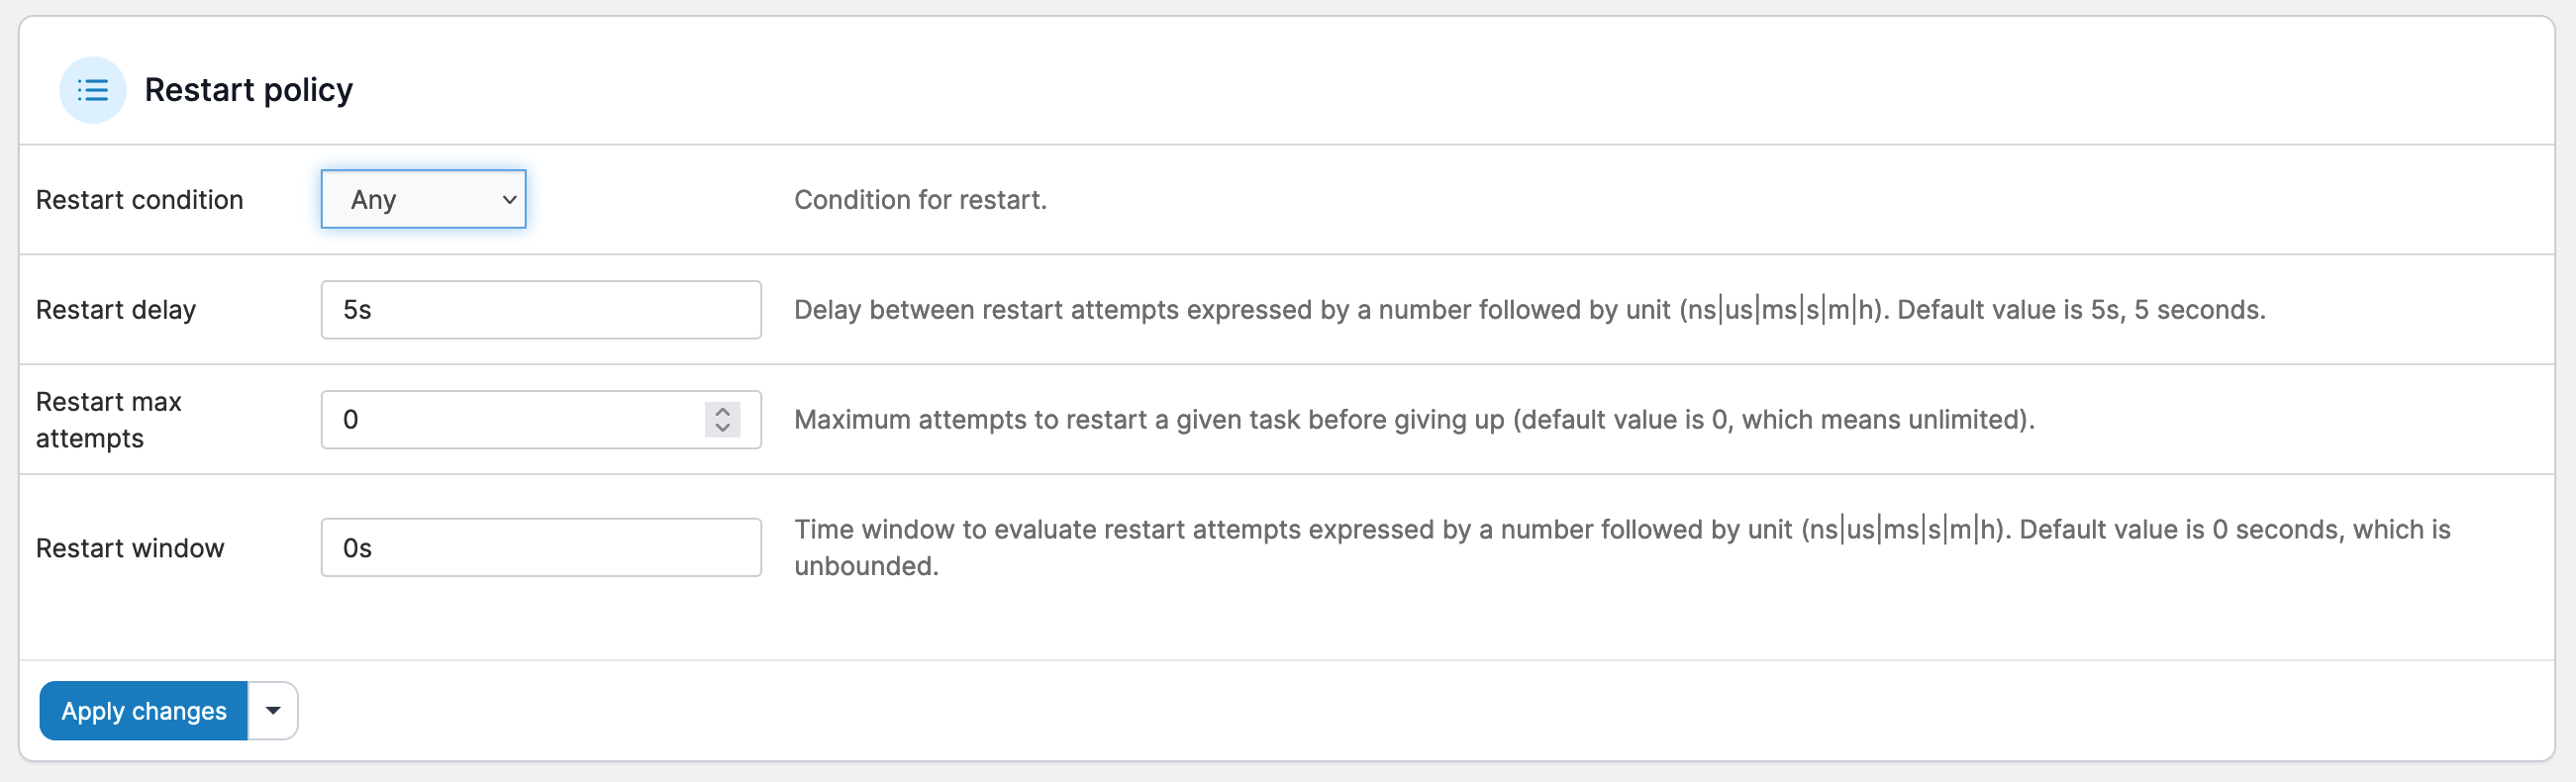Click the word 'unbounded.' in Restart window help
This screenshot has height=782, width=2576.
coord(866,566)
